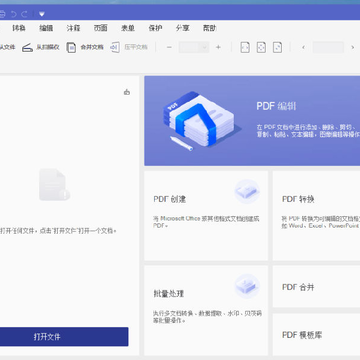Click the redo arrow in the title bar
This screenshot has width=360, height=360.
(24, 14)
